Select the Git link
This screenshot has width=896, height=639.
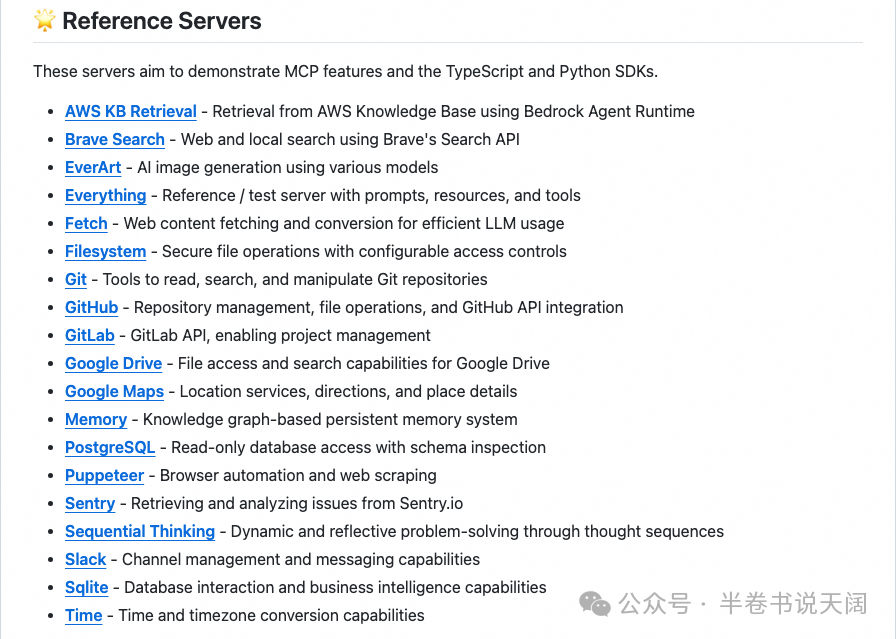76,280
